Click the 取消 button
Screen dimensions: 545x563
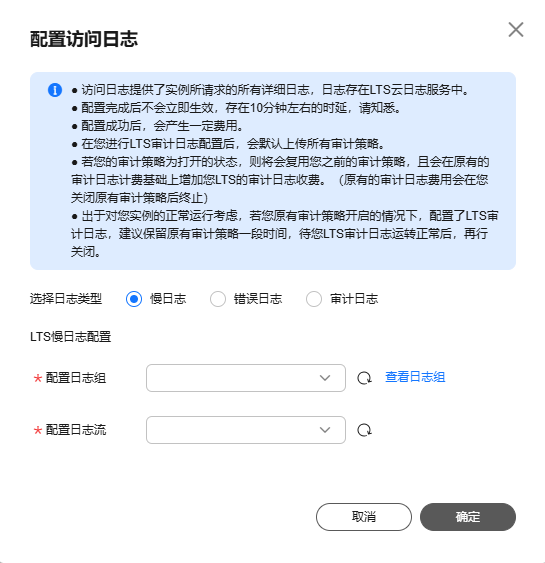(x=364, y=517)
